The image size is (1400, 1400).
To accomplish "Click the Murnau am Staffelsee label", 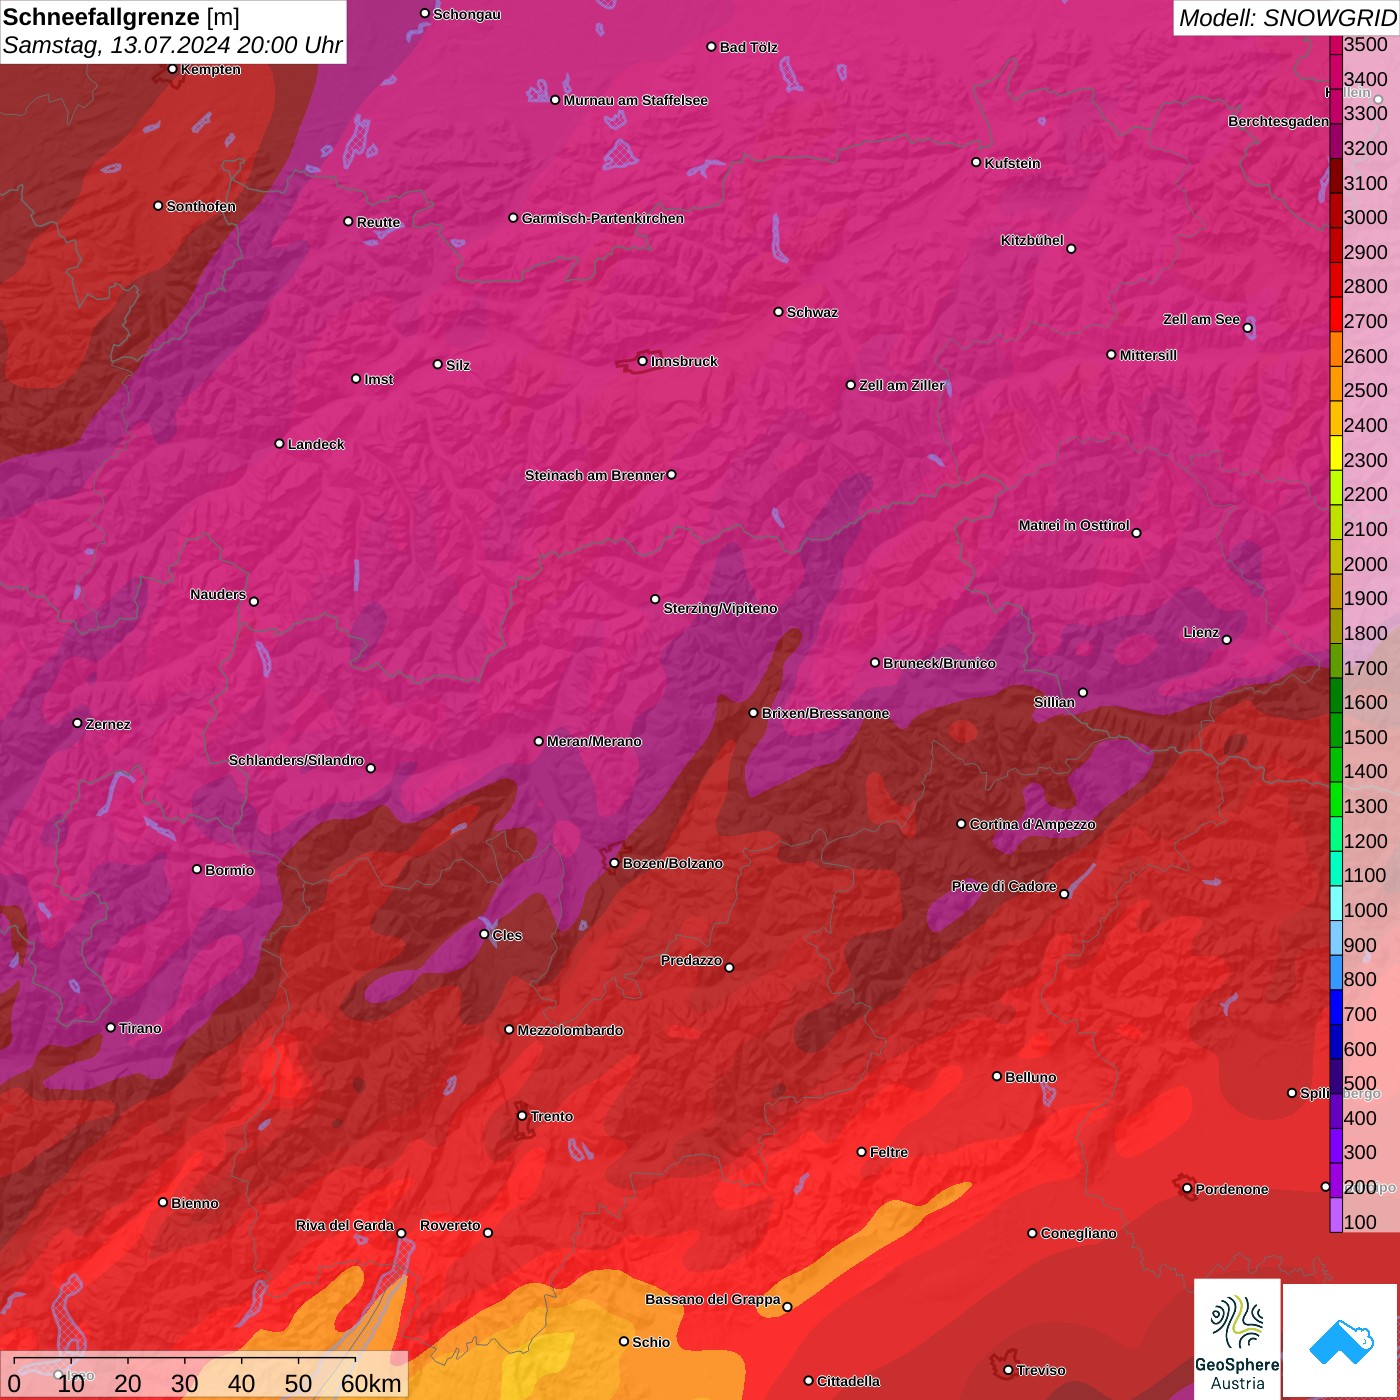I will tap(635, 100).
